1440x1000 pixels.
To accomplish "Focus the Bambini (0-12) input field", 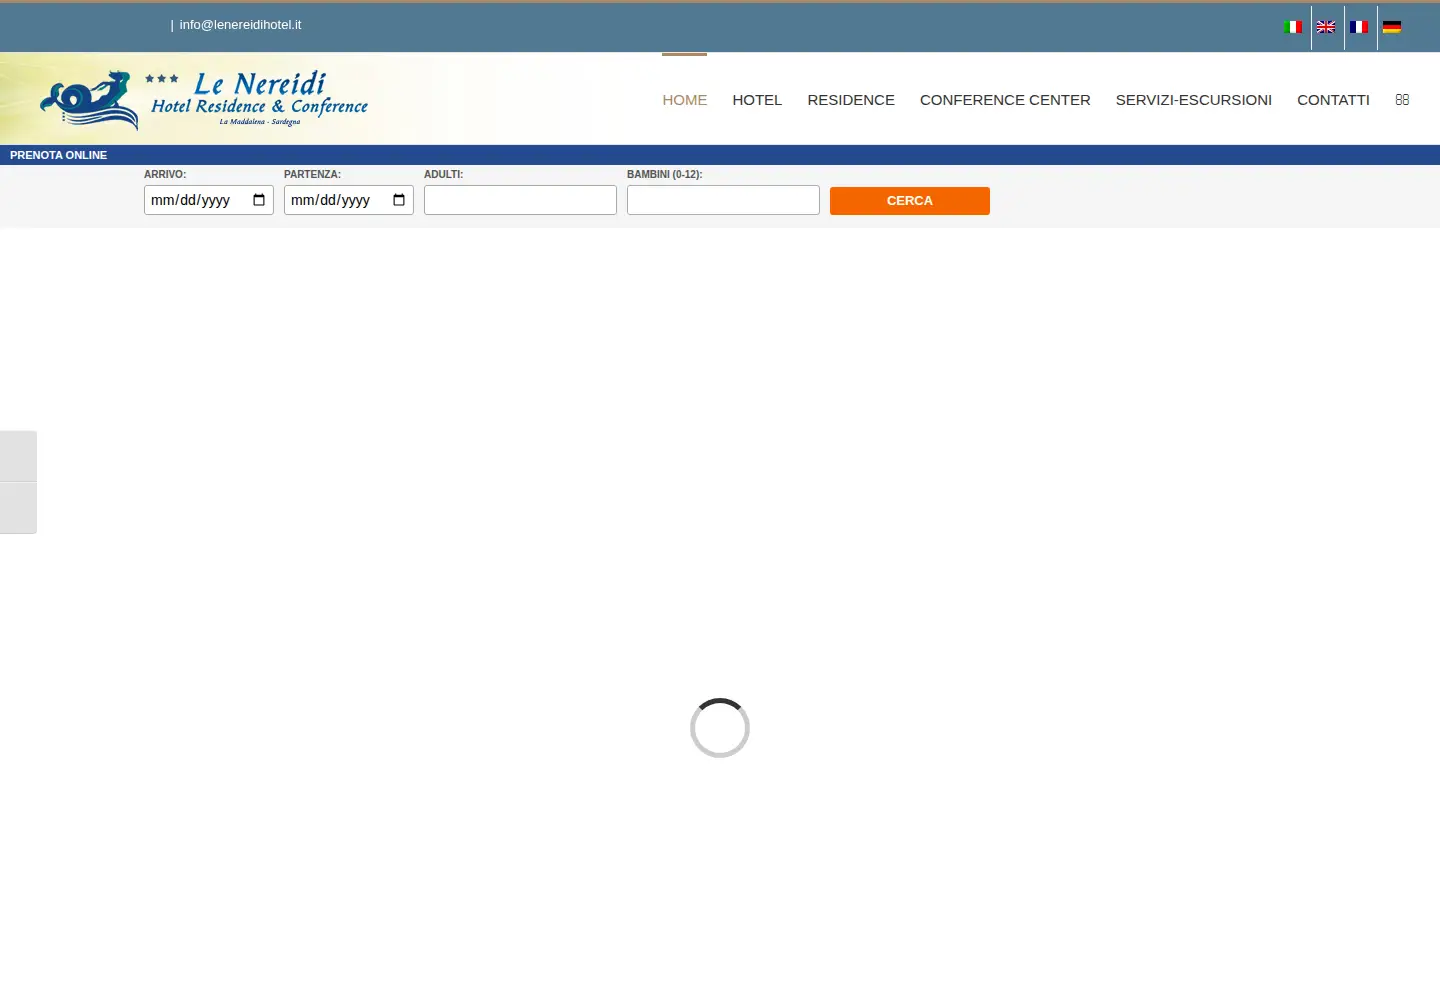I will pos(723,200).
